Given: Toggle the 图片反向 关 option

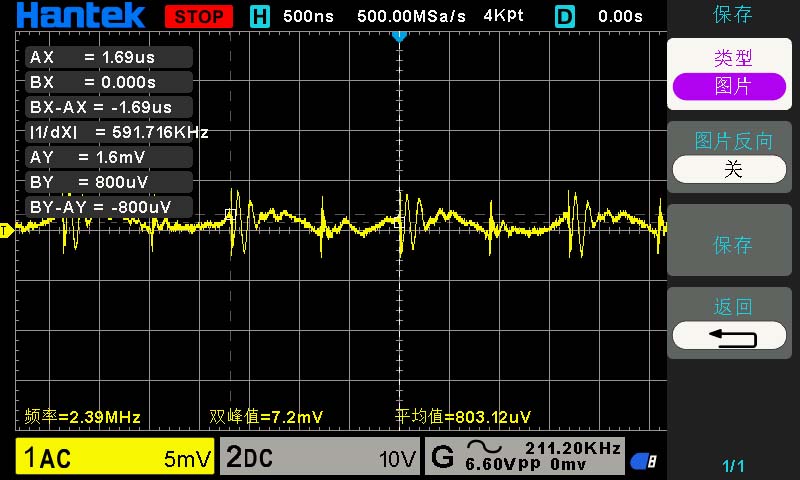Looking at the screenshot, I should 730,157.
